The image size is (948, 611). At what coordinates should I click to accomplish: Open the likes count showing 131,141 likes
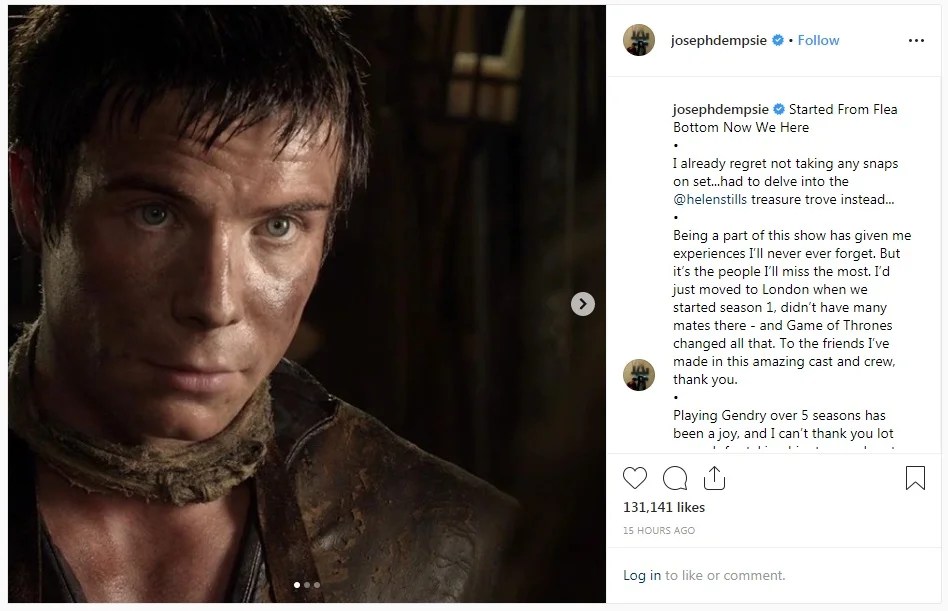pyautogui.click(x=664, y=508)
